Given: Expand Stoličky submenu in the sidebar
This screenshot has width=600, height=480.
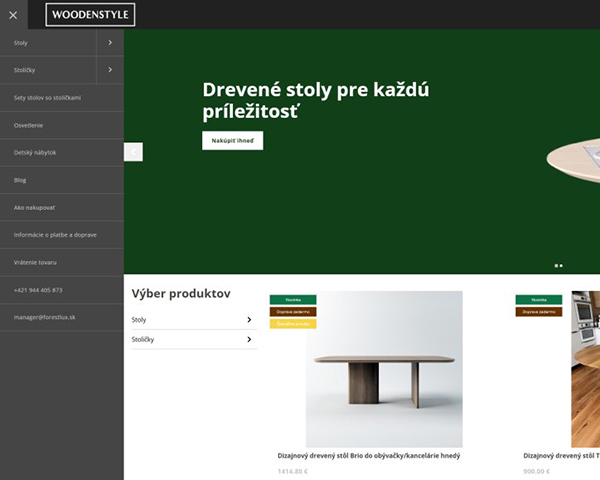Looking at the screenshot, I should pos(110,70).
